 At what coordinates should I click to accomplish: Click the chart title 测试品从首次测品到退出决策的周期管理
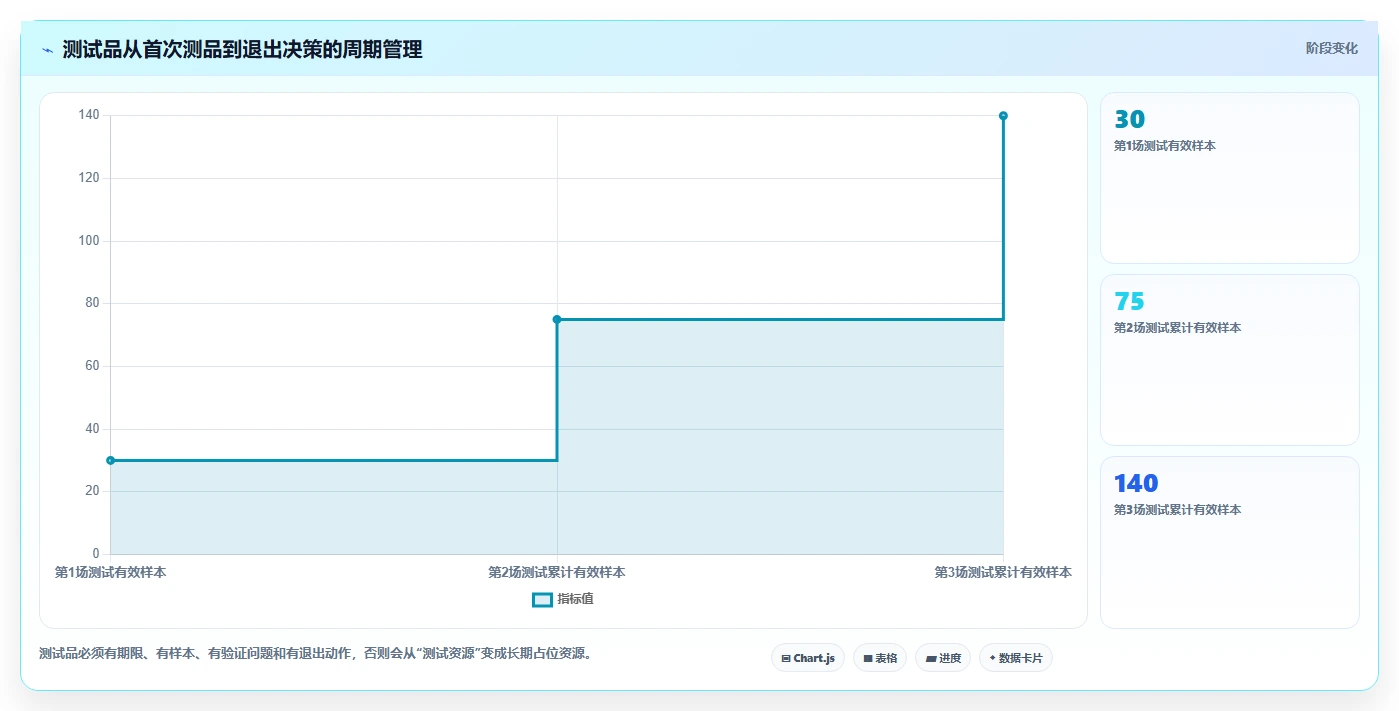pos(242,49)
